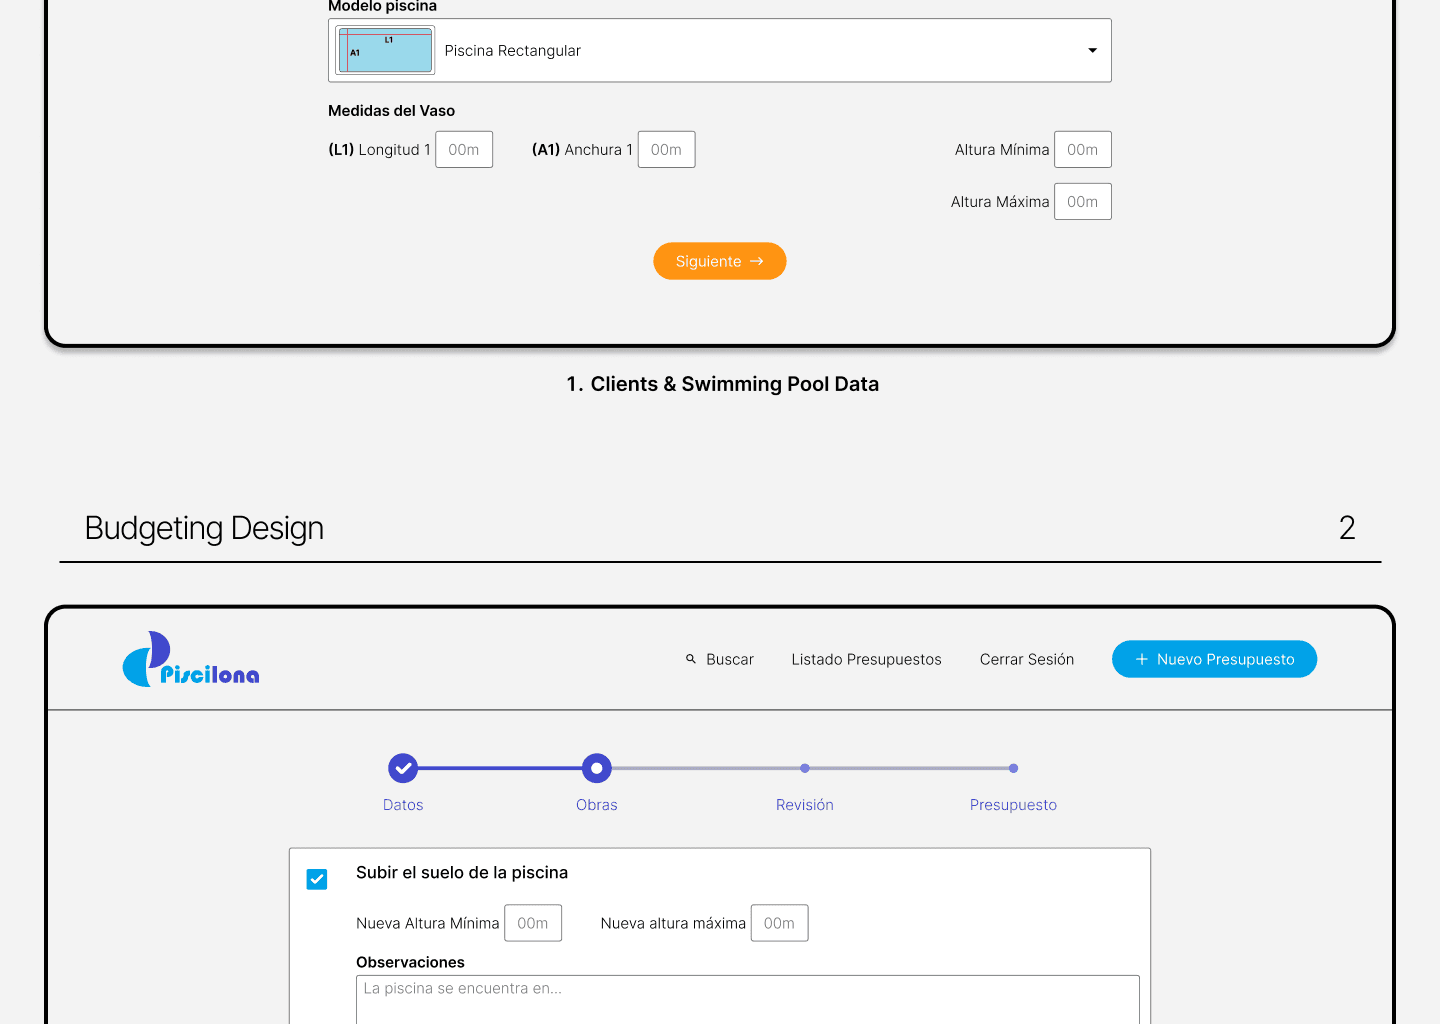
Task: Uncheck 'Subir el suelo de la piscina'
Action: (317, 879)
